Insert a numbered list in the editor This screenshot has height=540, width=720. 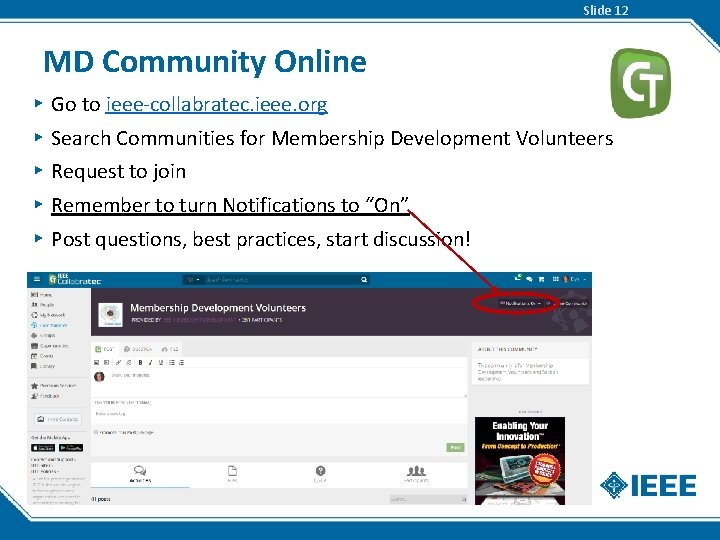point(182,362)
